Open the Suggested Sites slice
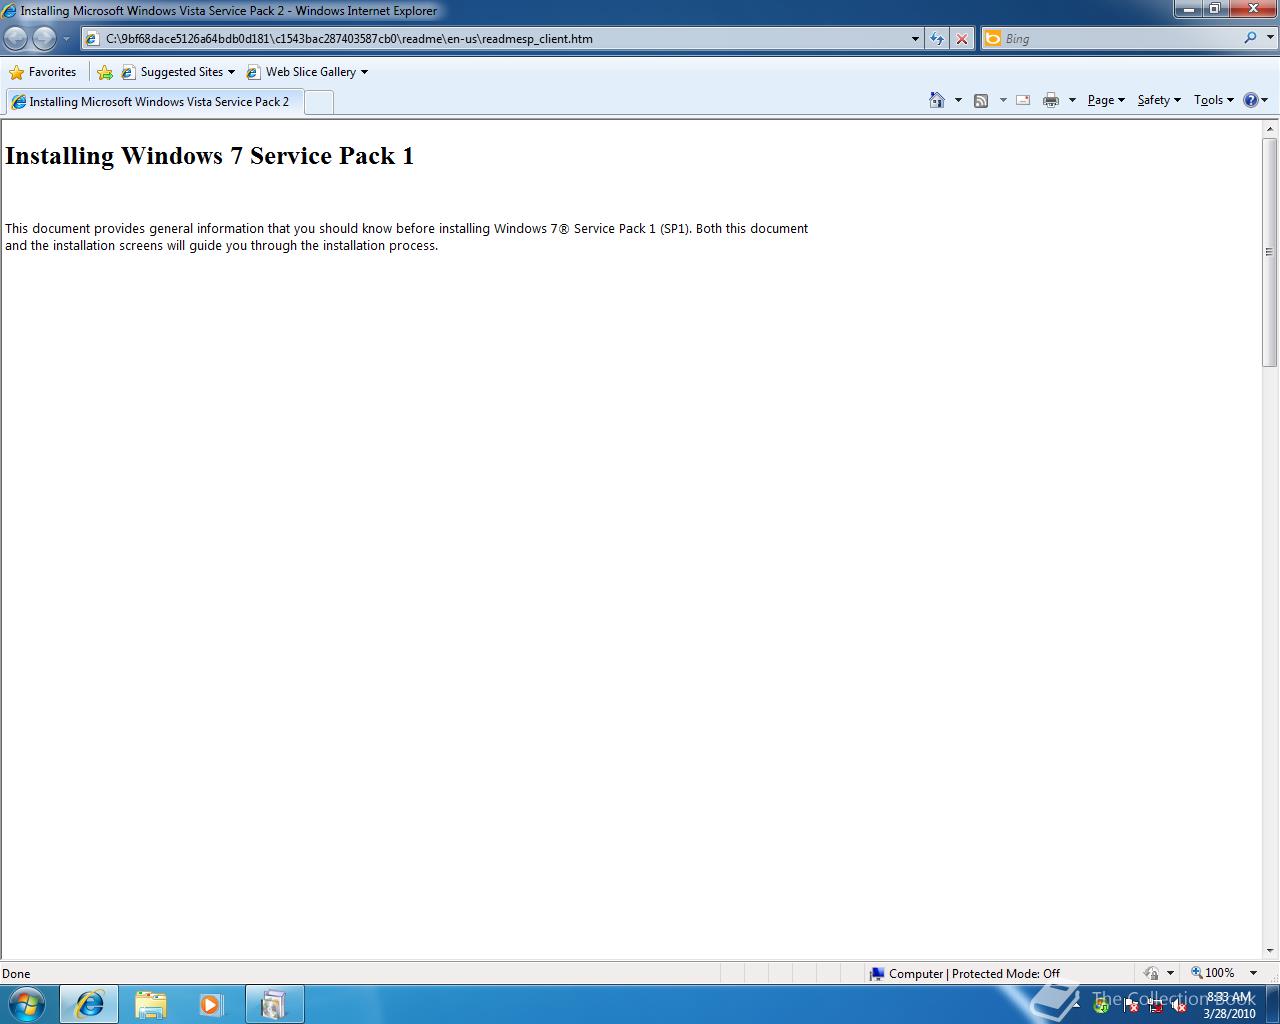1280x1024 pixels. click(x=178, y=72)
